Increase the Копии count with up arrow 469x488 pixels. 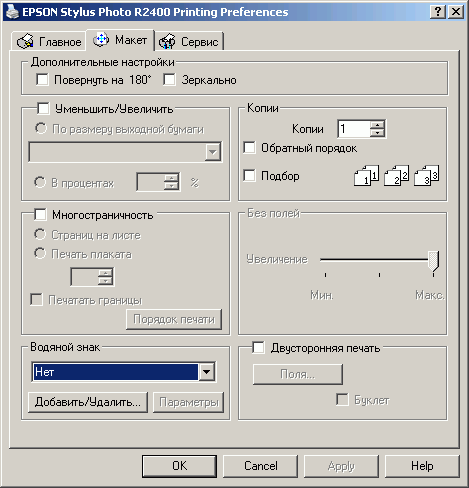click(x=377, y=125)
